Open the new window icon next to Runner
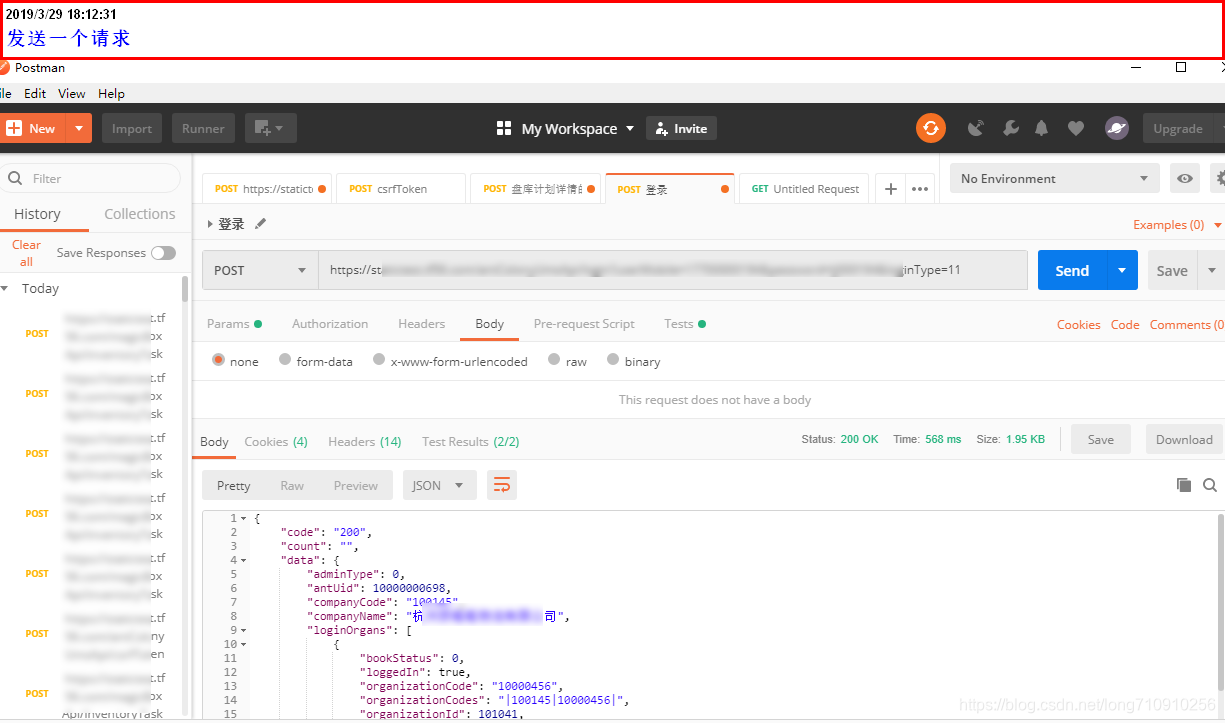This screenshot has height=723, width=1225. pyautogui.click(x=270, y=128)
